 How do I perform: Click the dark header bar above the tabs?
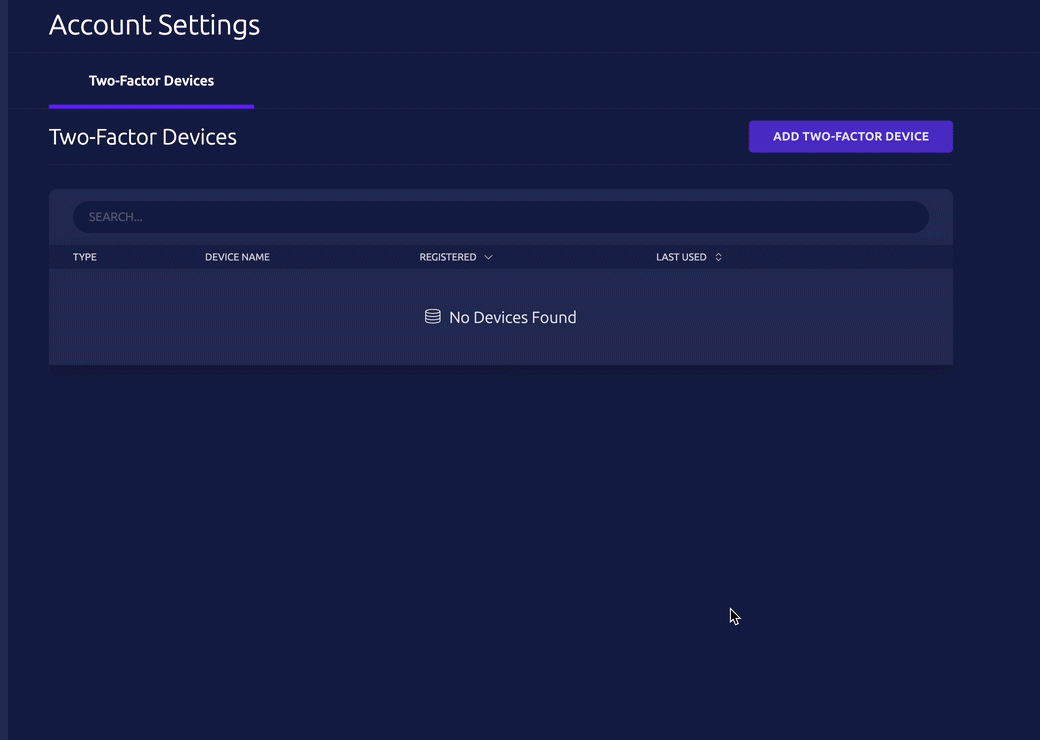600,25
